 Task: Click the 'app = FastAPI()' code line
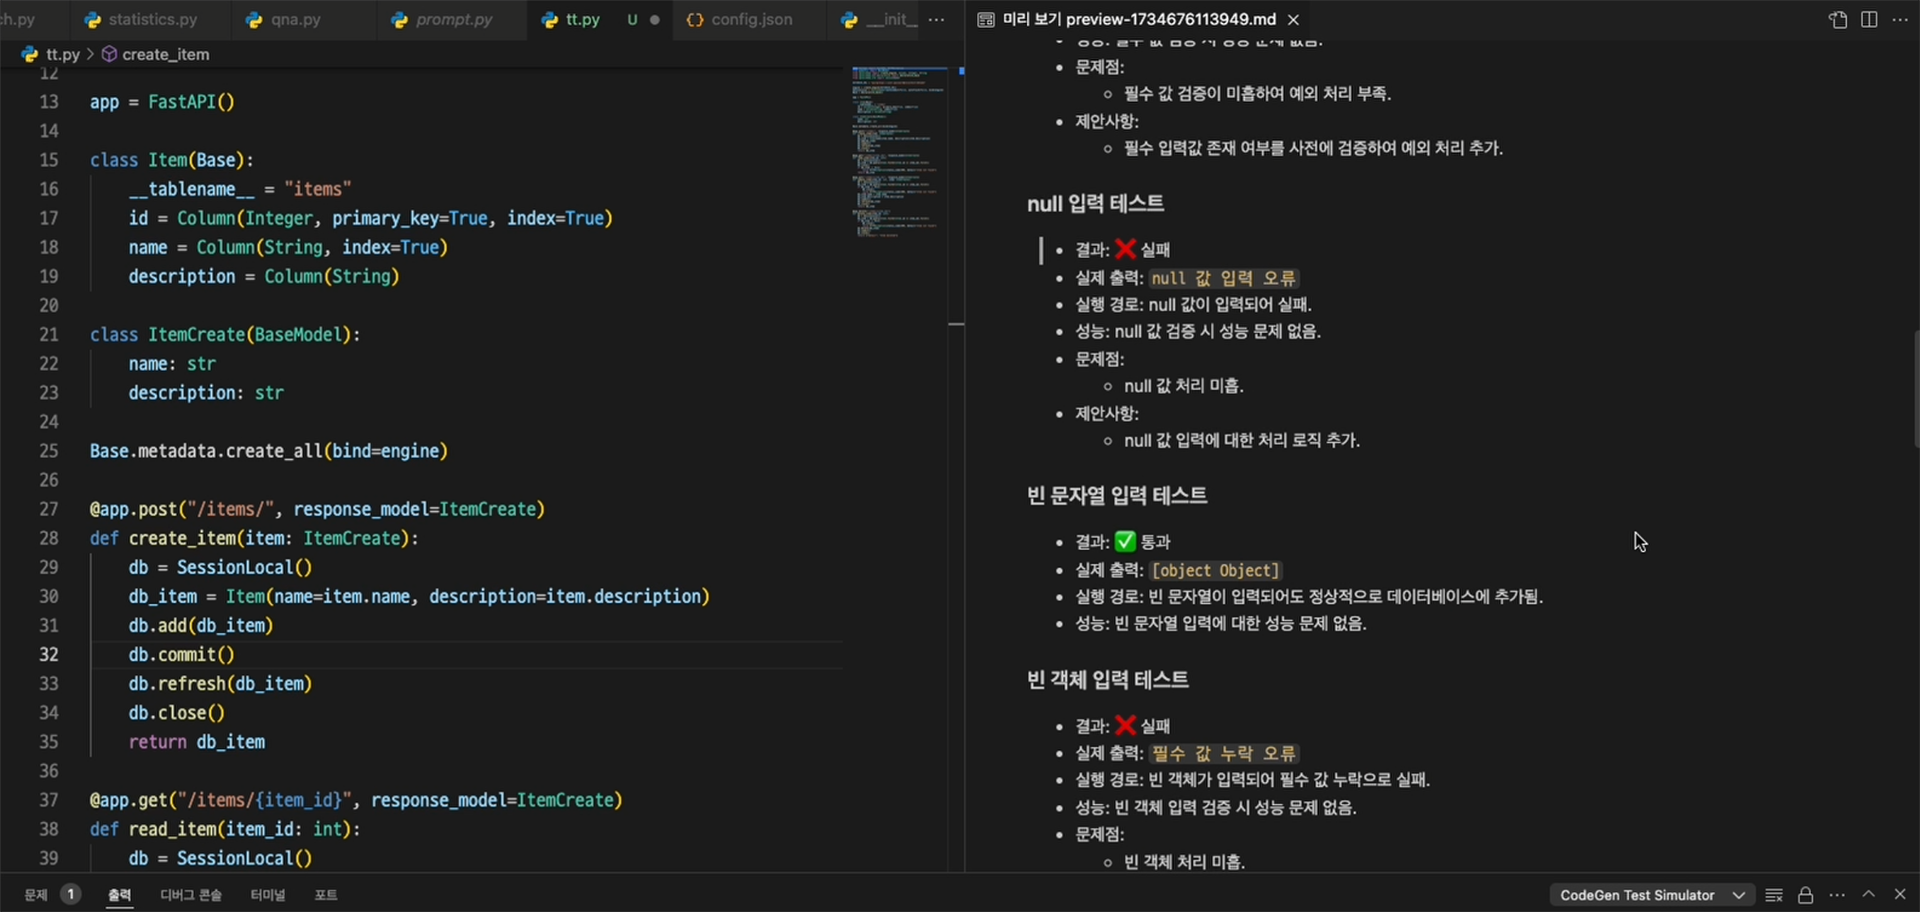click(x=162, y=102)
